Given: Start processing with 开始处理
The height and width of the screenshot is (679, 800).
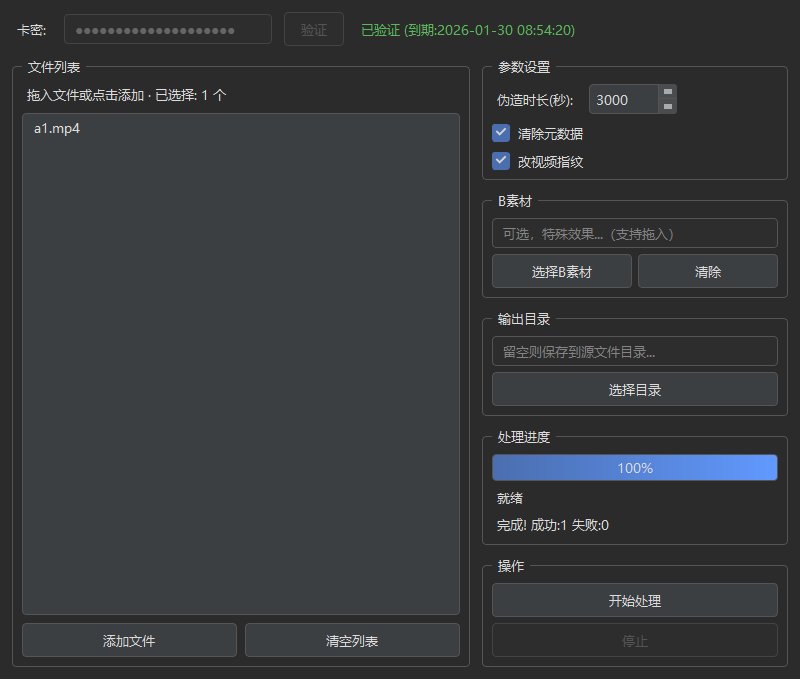Looking at the screenshot, I should (634, 601).
